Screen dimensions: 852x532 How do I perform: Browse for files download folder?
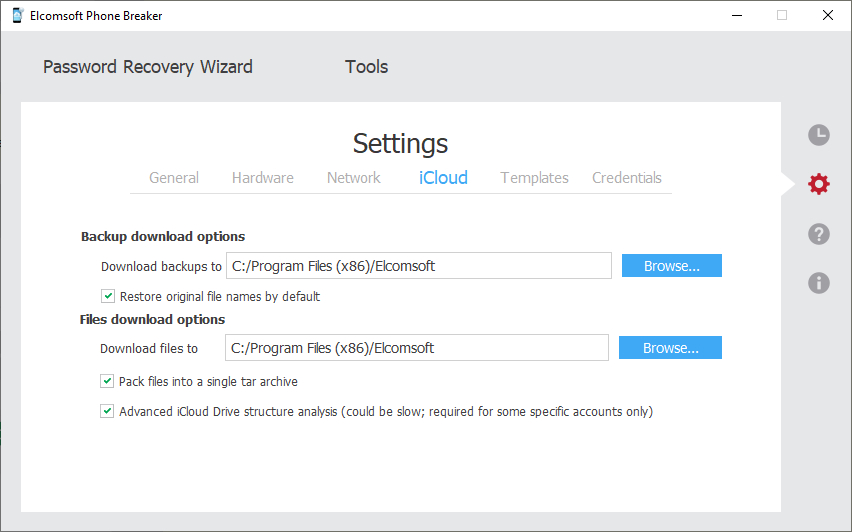click(x=670, y=348)
